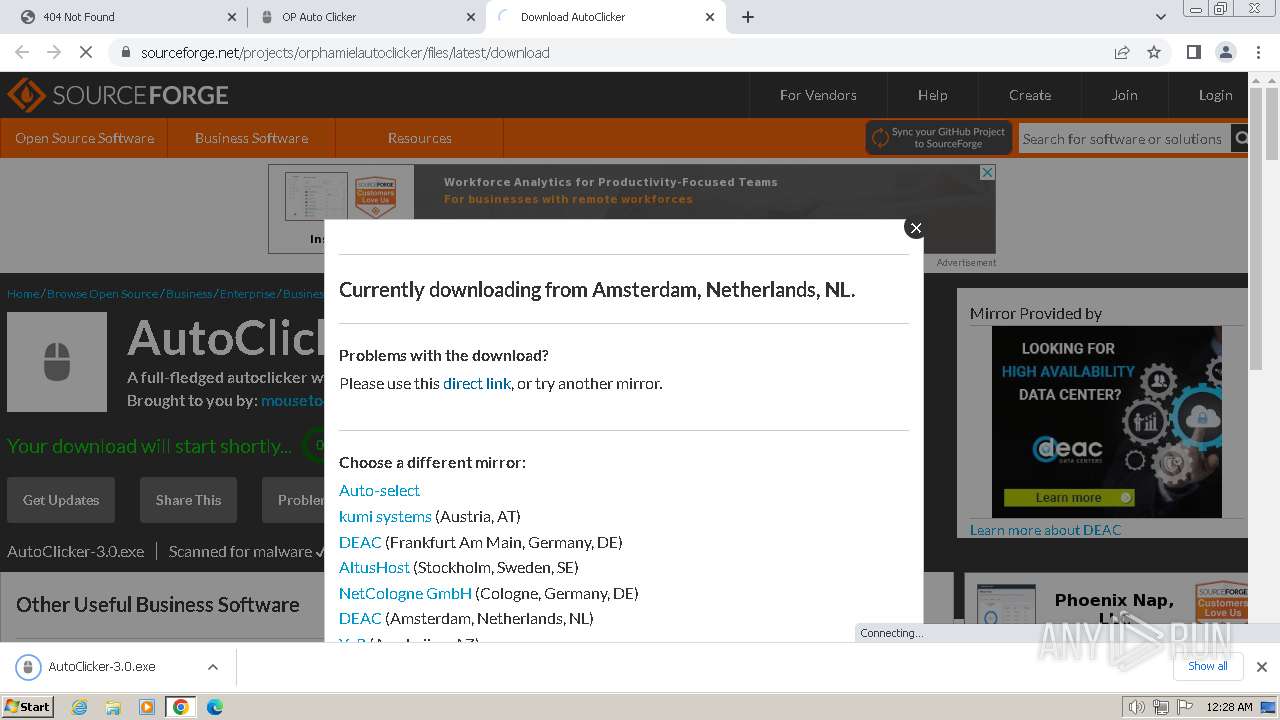This screenshot has height=720, width=1280.
Task: Open the Open Source Software tab
Action: pyautogui.click(x=84, y=138)
